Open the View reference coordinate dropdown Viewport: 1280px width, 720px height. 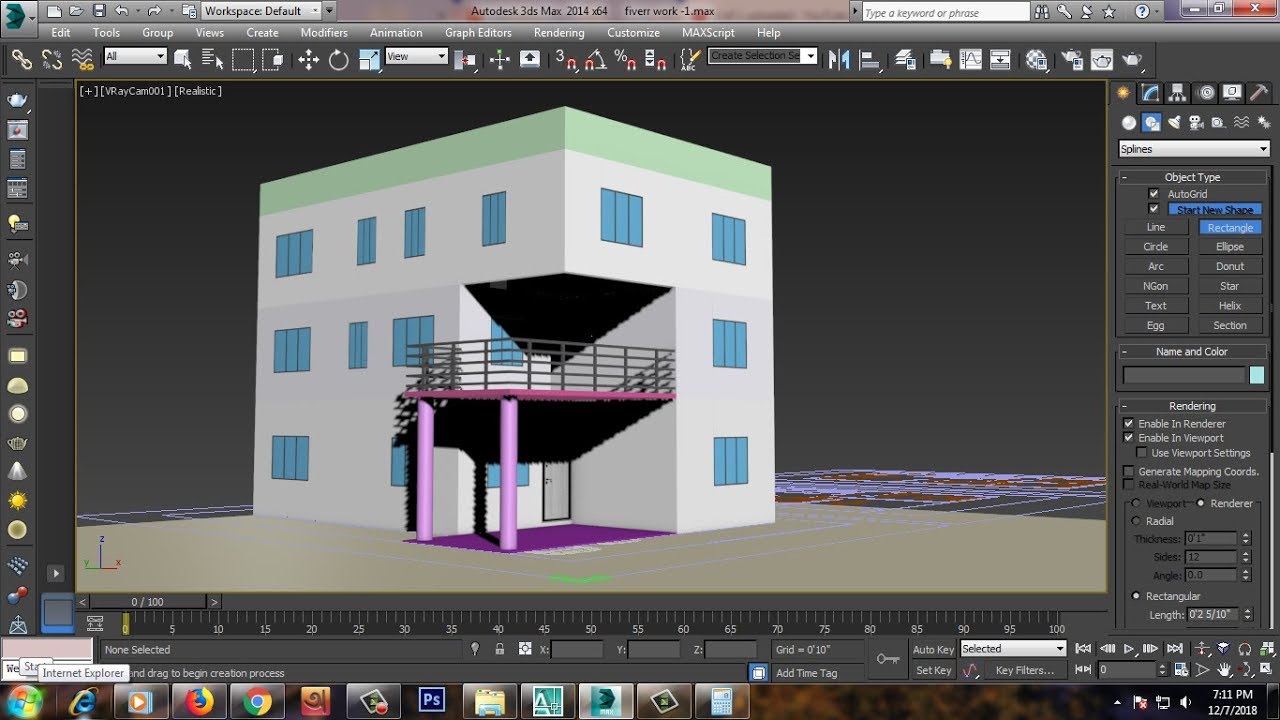[416, 57]
